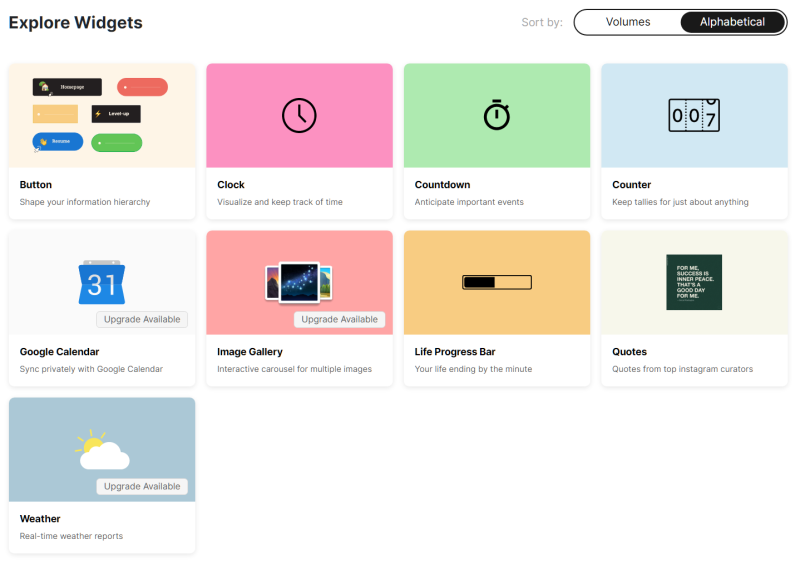Click Upgrade Available badge on Weather
The image size is (800, 564).
[142, 486]
